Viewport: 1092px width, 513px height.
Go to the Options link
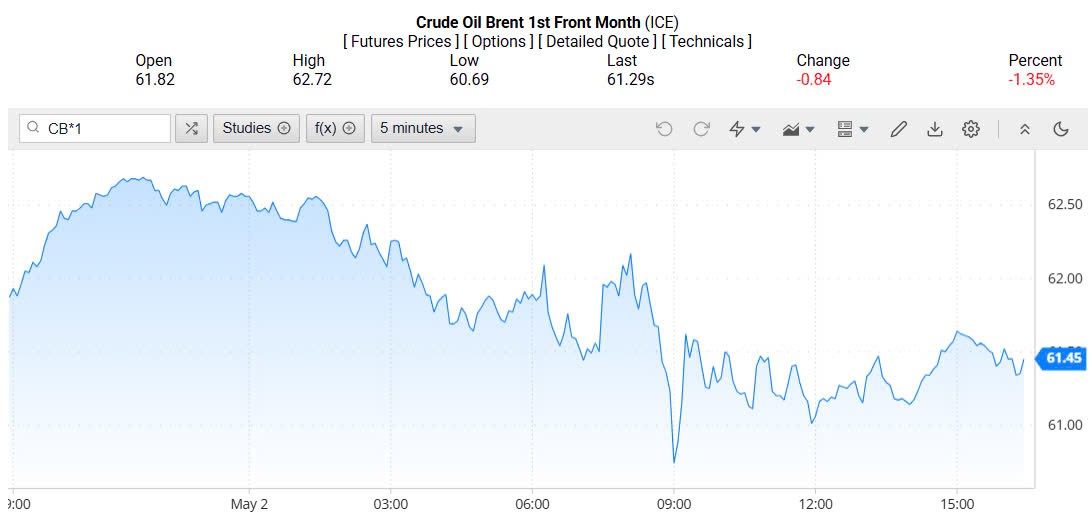pos(498,41)
